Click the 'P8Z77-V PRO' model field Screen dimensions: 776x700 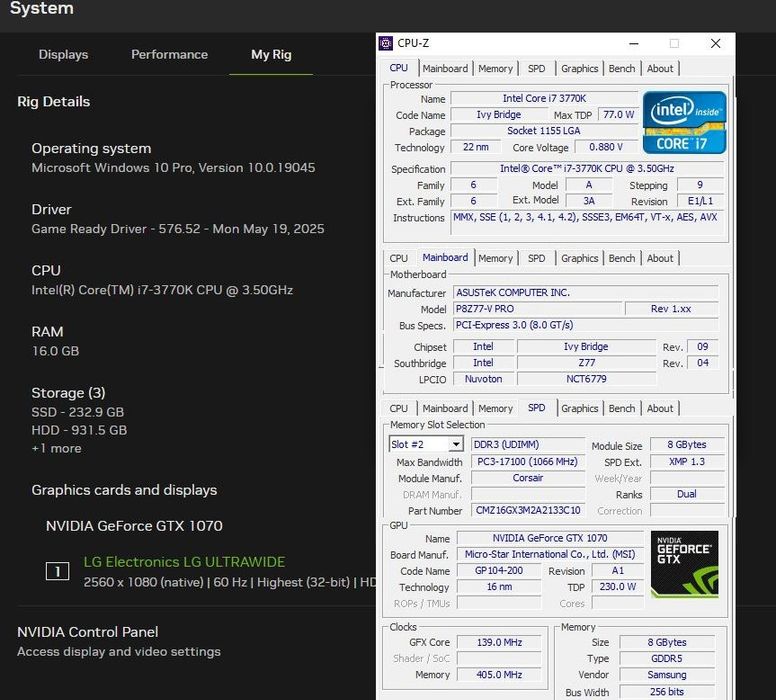coord(537,309)
